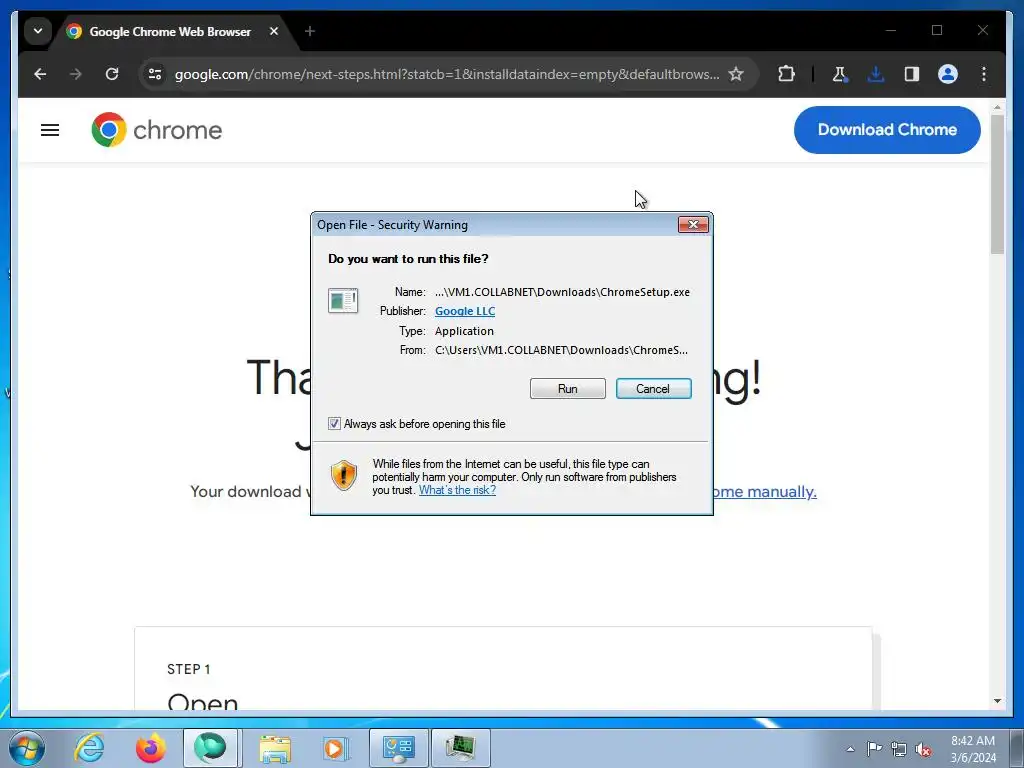Click 'Do you want to run this file?' heading
The height and width of the screenshot is (768, 1024).
point(408,259)
